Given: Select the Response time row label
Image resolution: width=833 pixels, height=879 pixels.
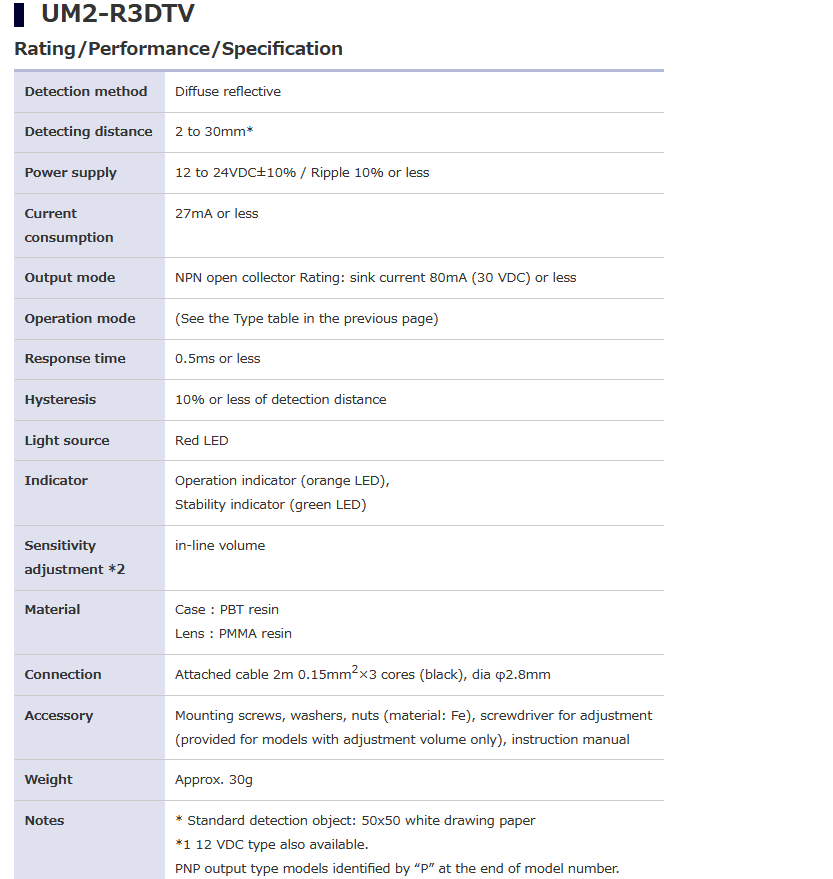Looking at the screenshot, I should (75, 358).
